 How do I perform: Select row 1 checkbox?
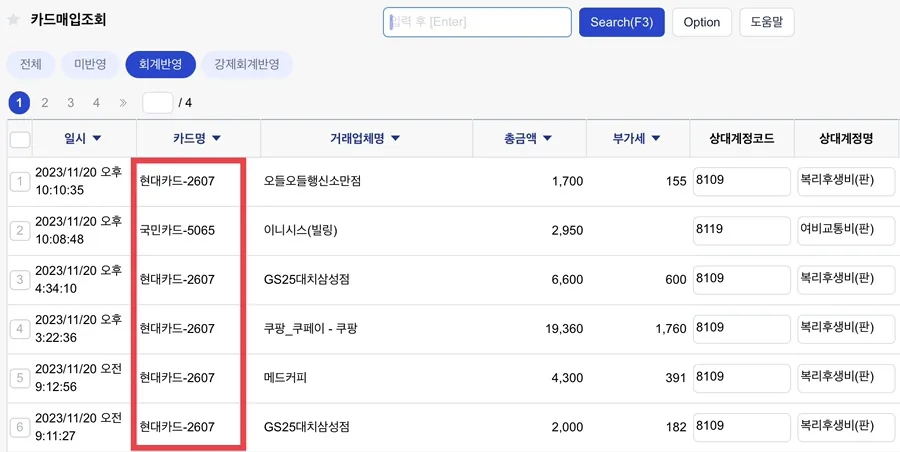click(x=20, y=182)
